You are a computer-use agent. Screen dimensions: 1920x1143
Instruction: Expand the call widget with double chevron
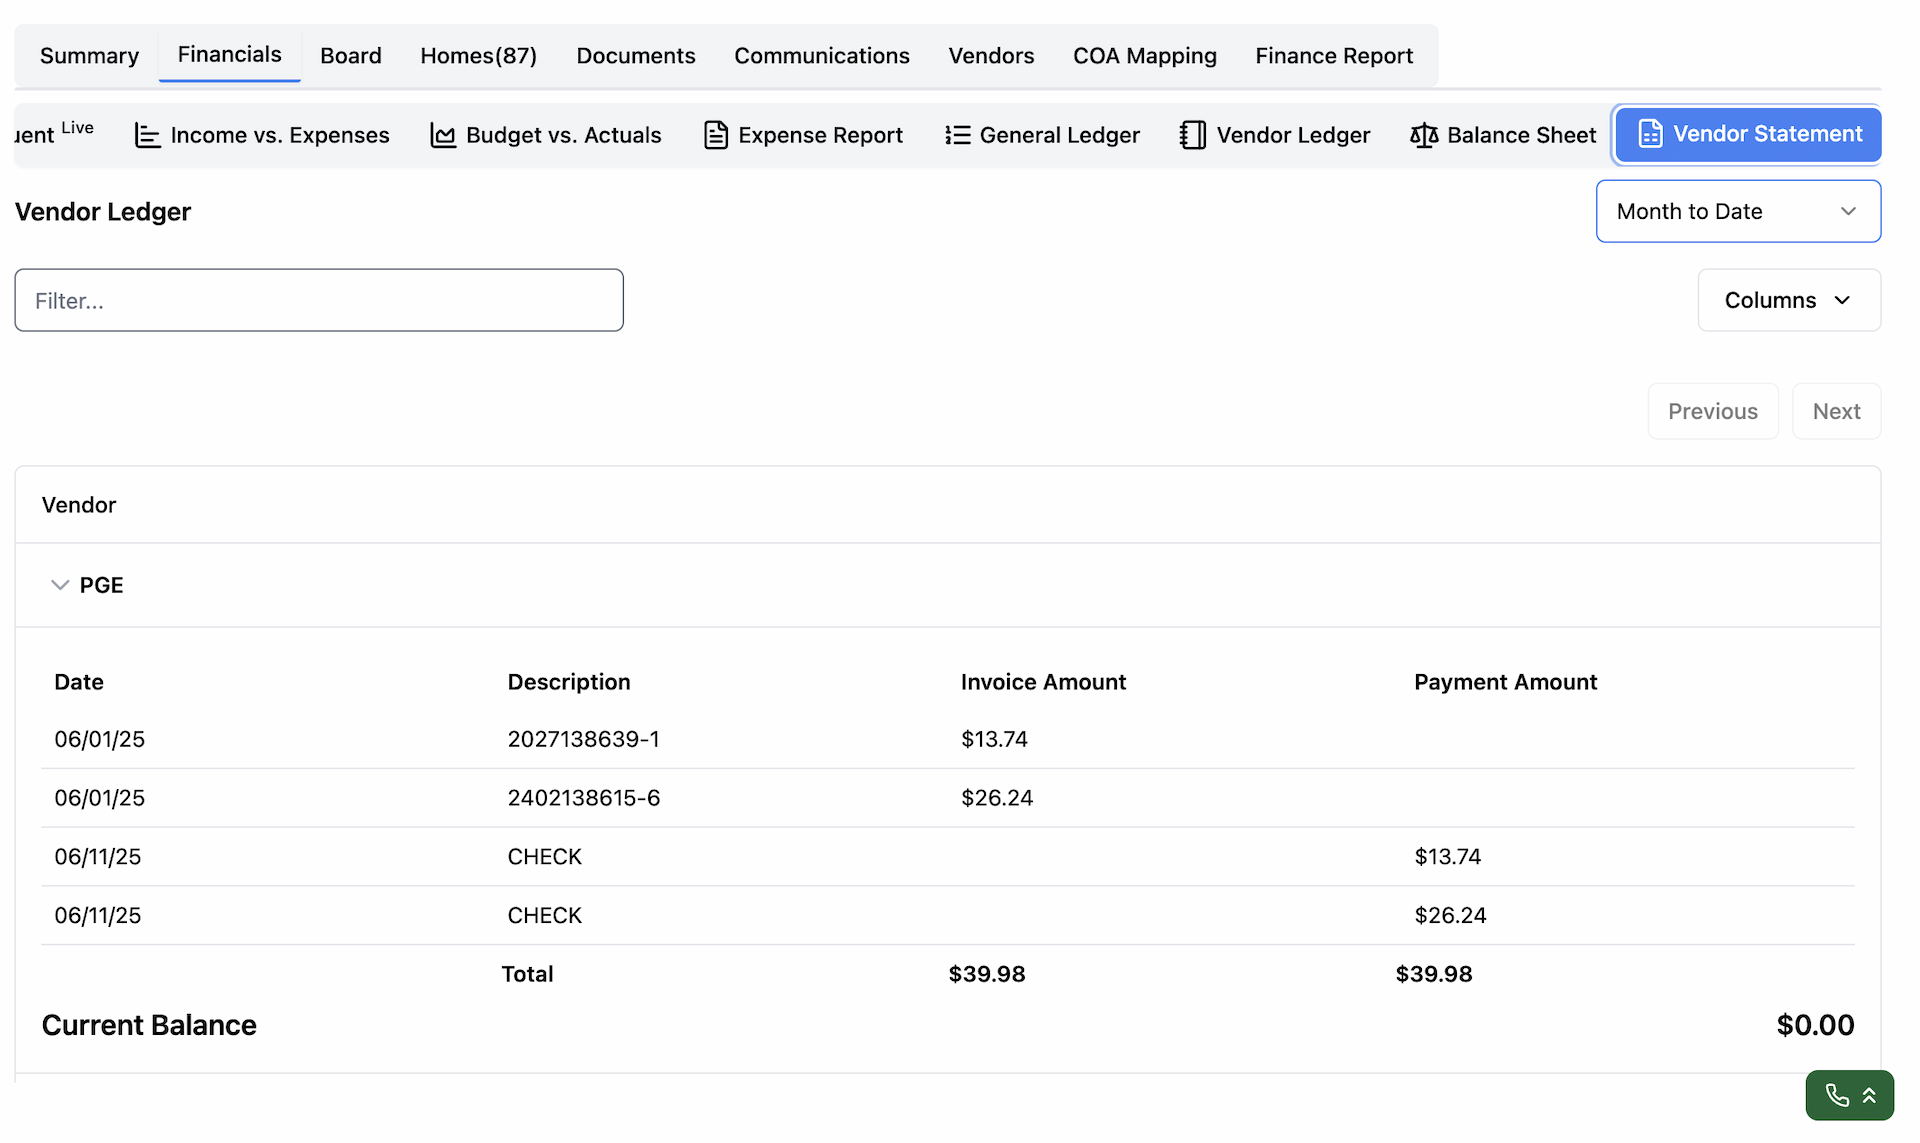point(1869,1096)
